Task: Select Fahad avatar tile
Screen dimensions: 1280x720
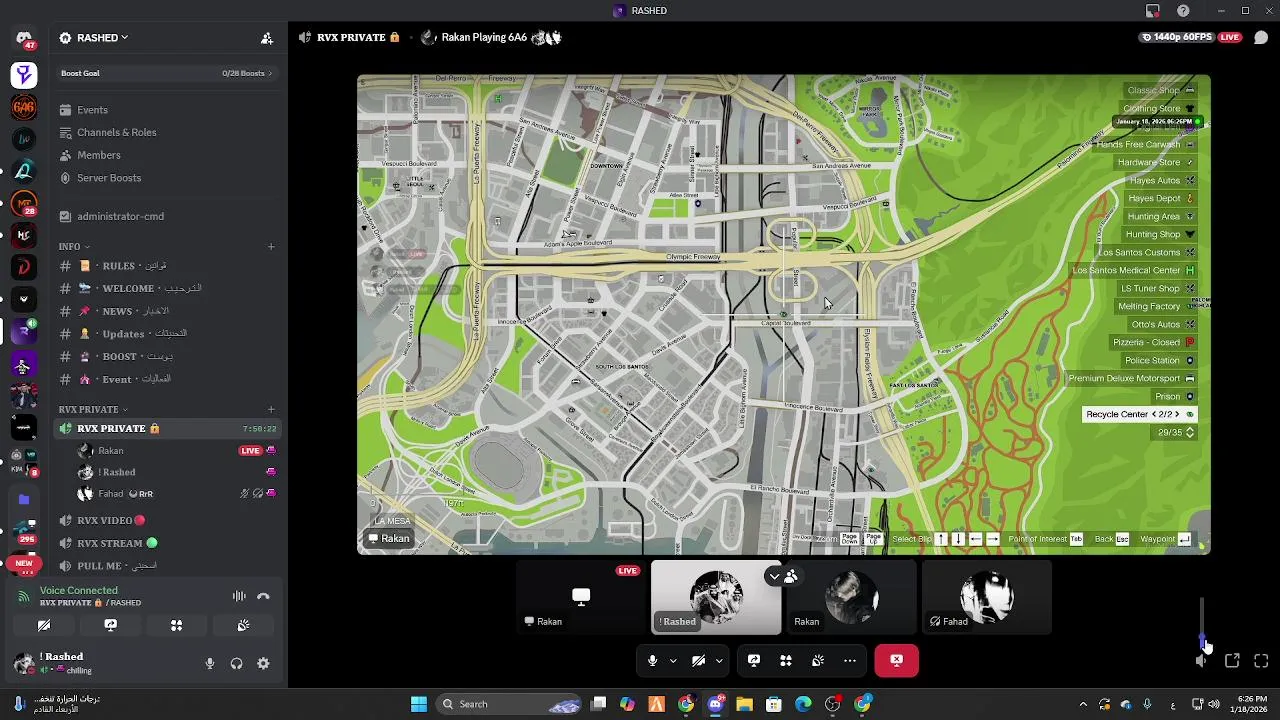Action: pyautogui.click(x=987, y=597)
